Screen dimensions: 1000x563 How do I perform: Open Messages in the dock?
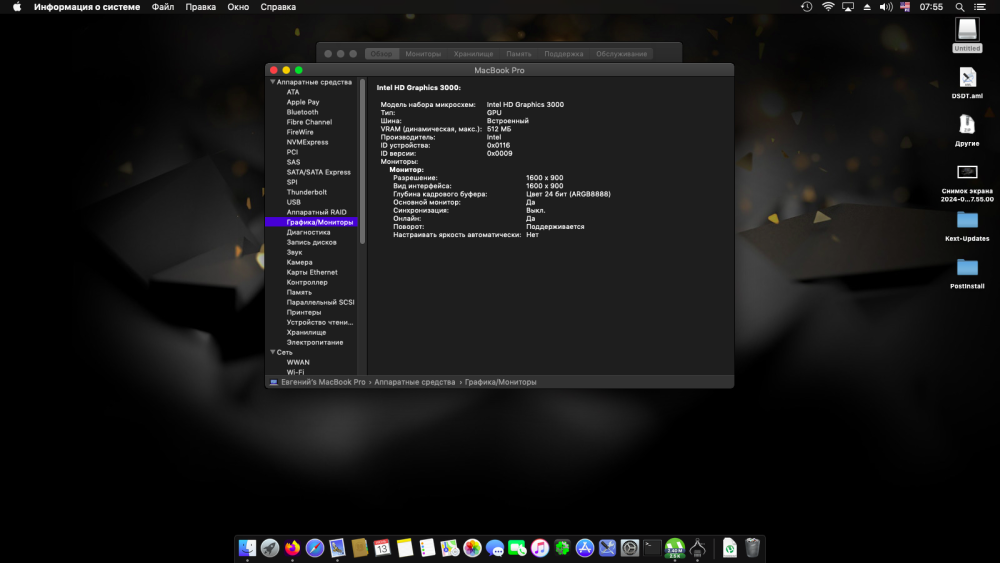pos(495,548)
